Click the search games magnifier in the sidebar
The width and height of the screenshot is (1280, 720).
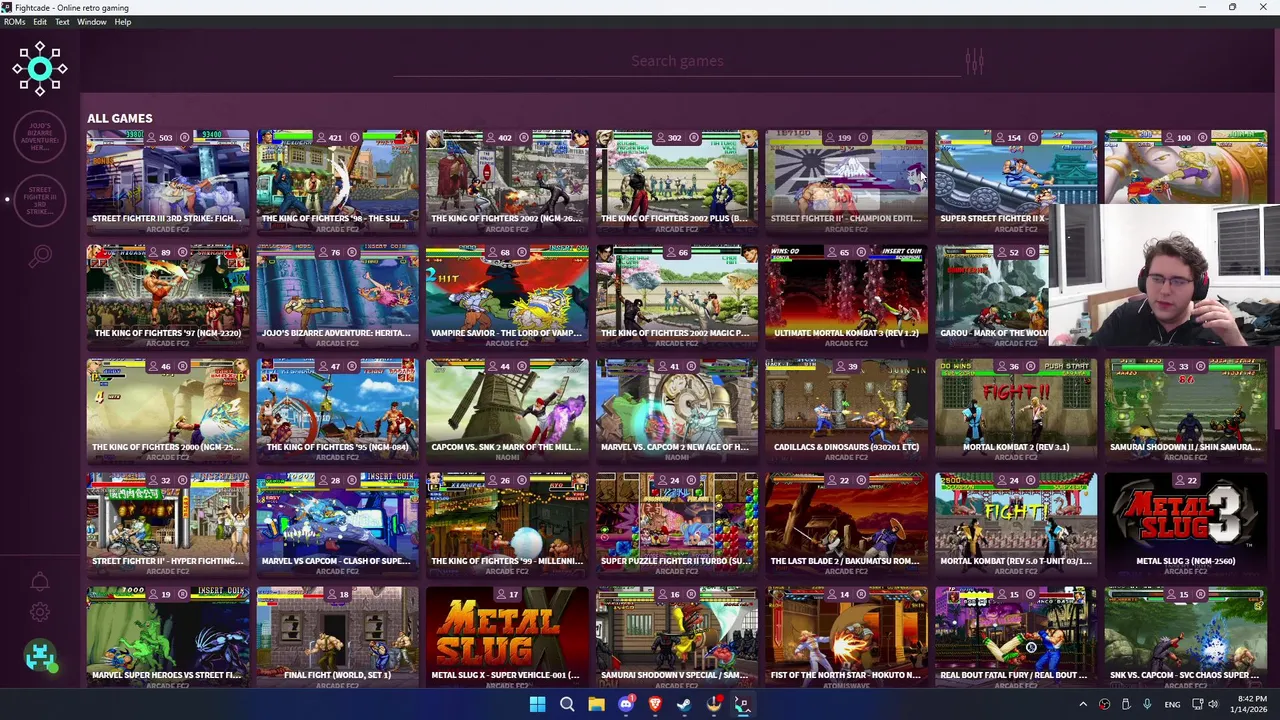click(x=40, y=257)
